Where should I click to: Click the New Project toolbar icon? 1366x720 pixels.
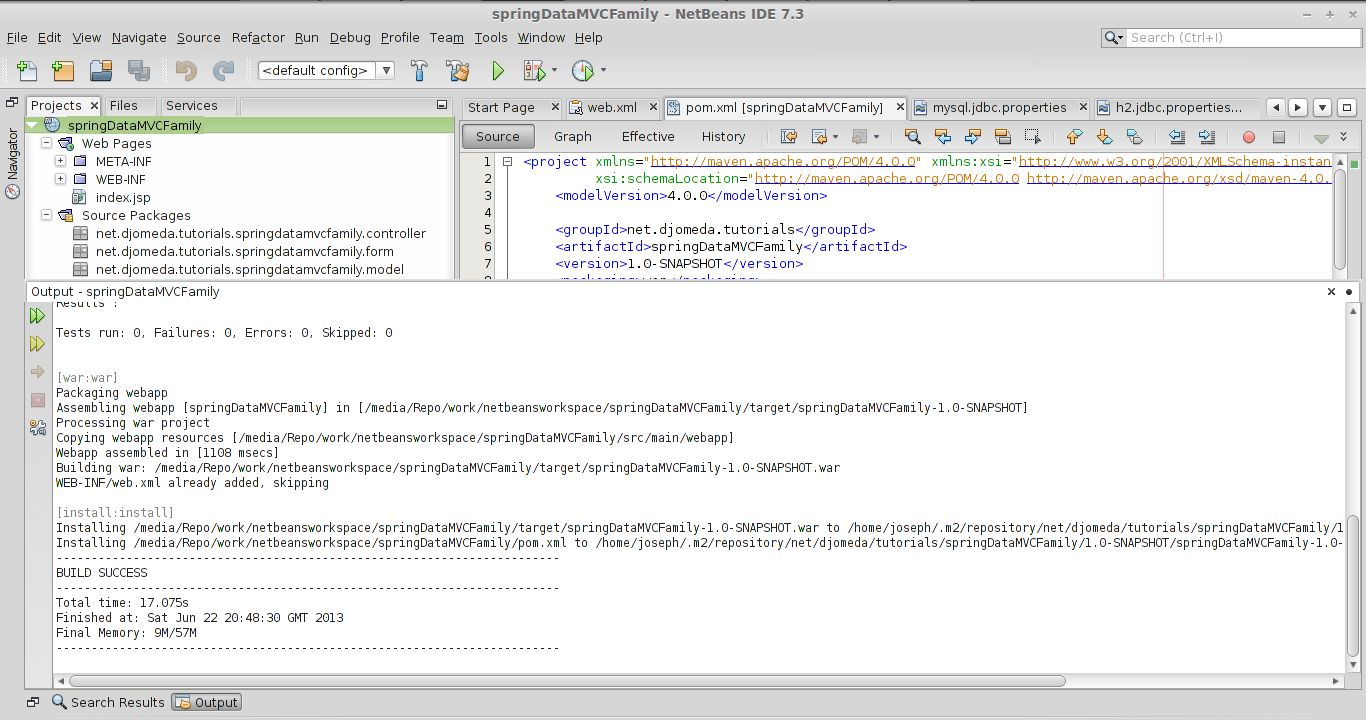click(x=63, y=71)
